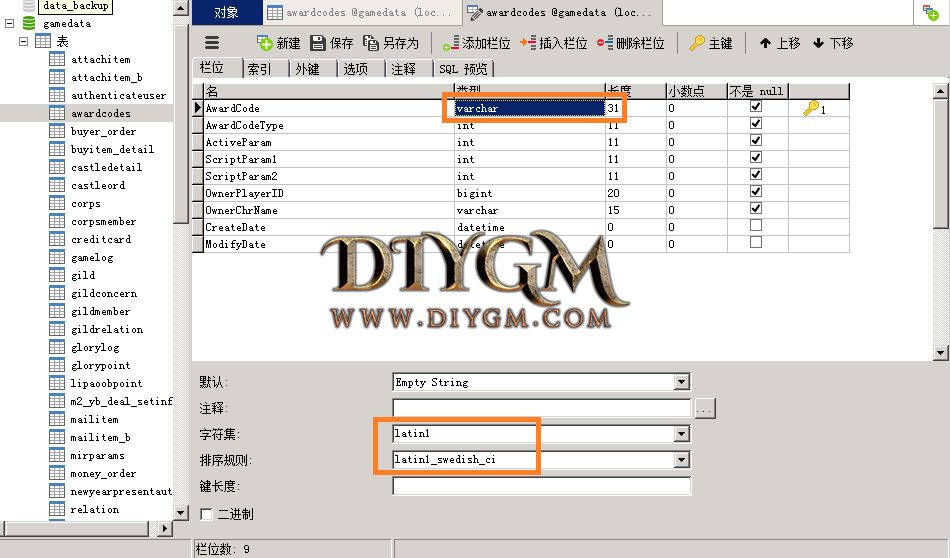Click the 键长度 key length input field
Screen dimensions: 950x558
(x=542, y=486)
